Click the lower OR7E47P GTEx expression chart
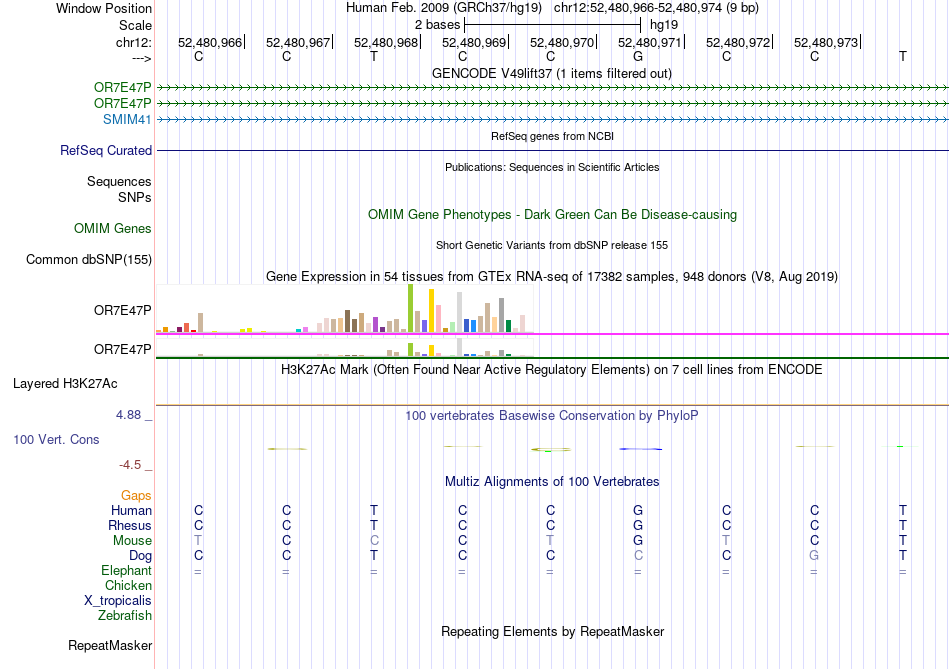 click(345, 348)
